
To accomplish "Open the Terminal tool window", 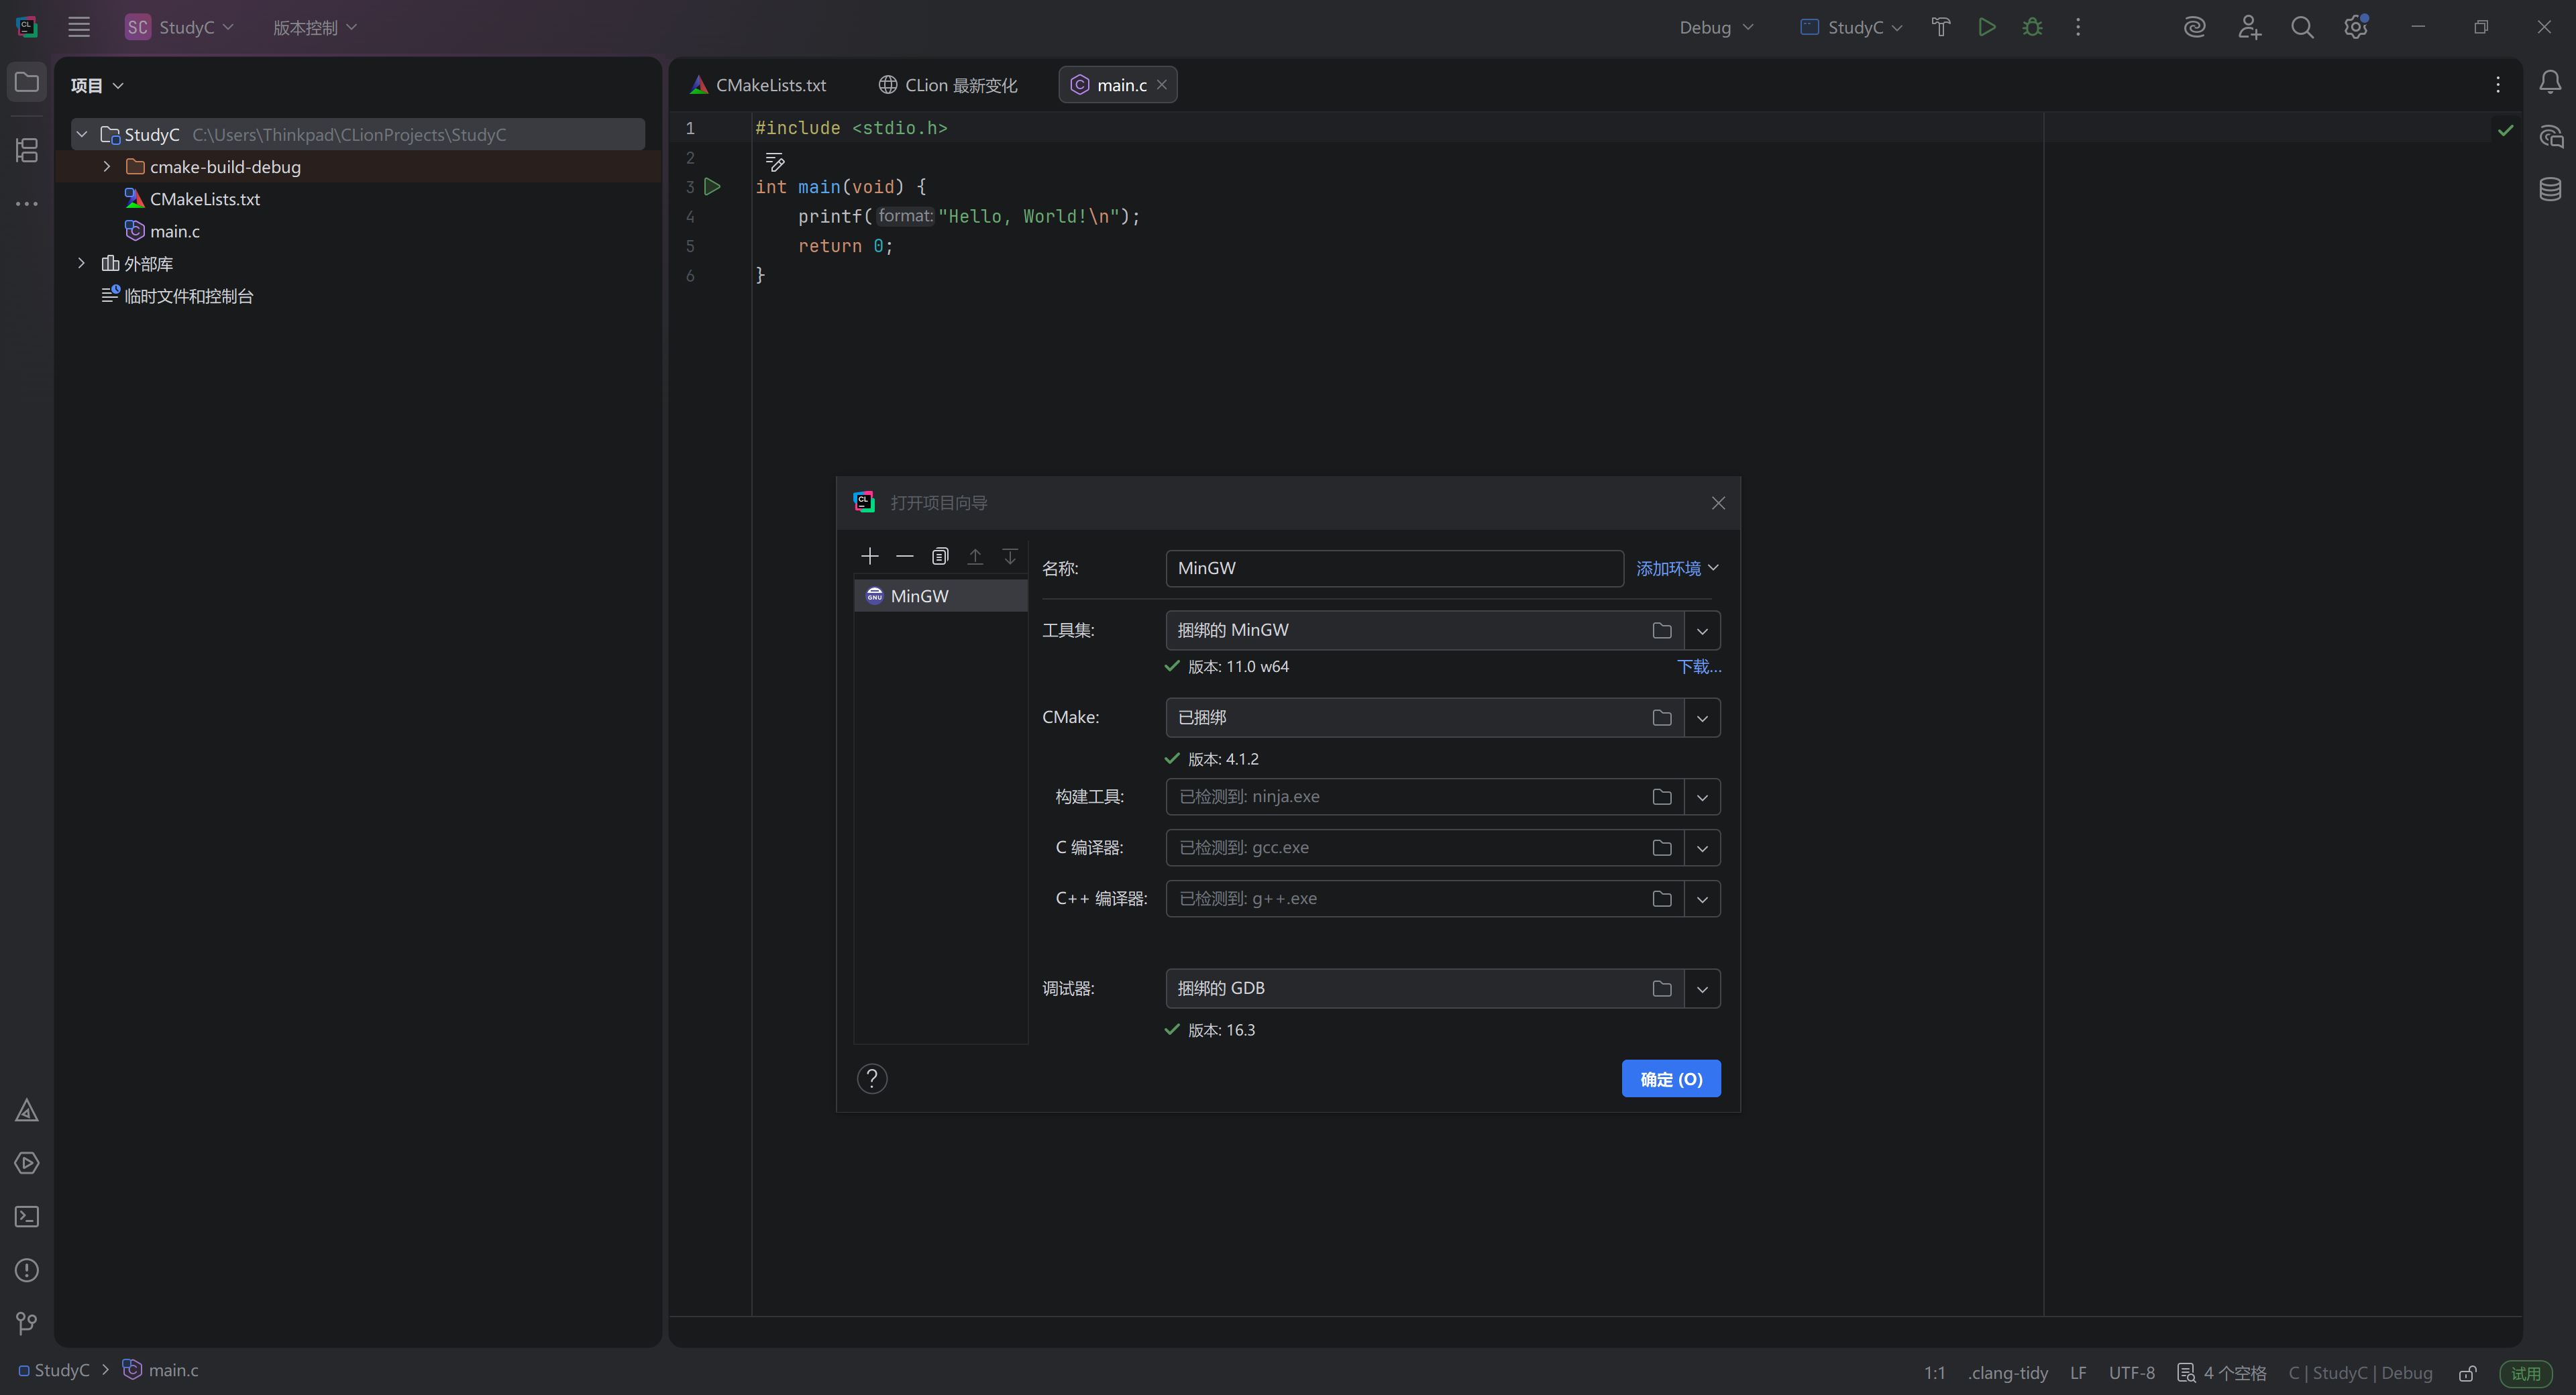I will 27,1217.
